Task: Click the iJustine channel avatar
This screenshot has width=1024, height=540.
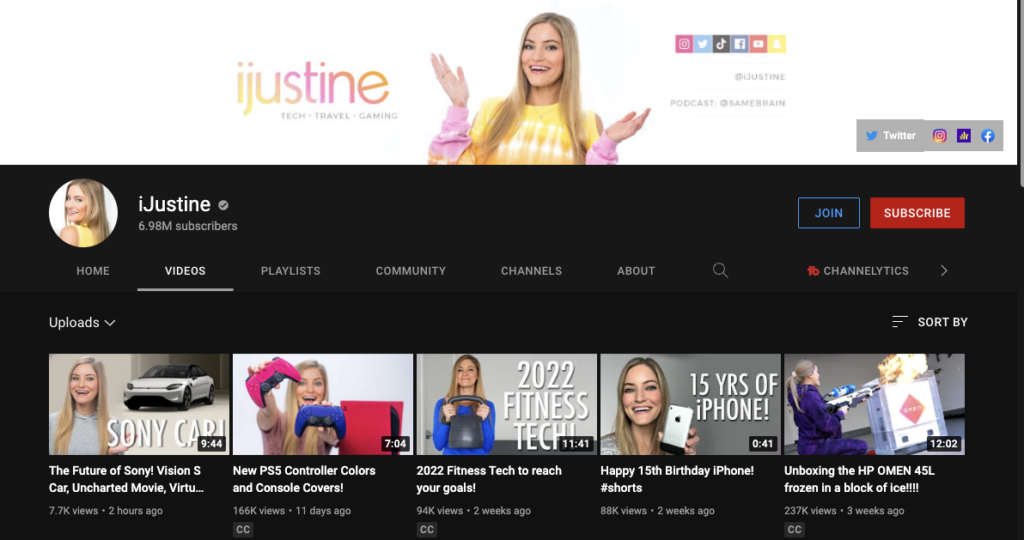Action: [x=83, y=213]
